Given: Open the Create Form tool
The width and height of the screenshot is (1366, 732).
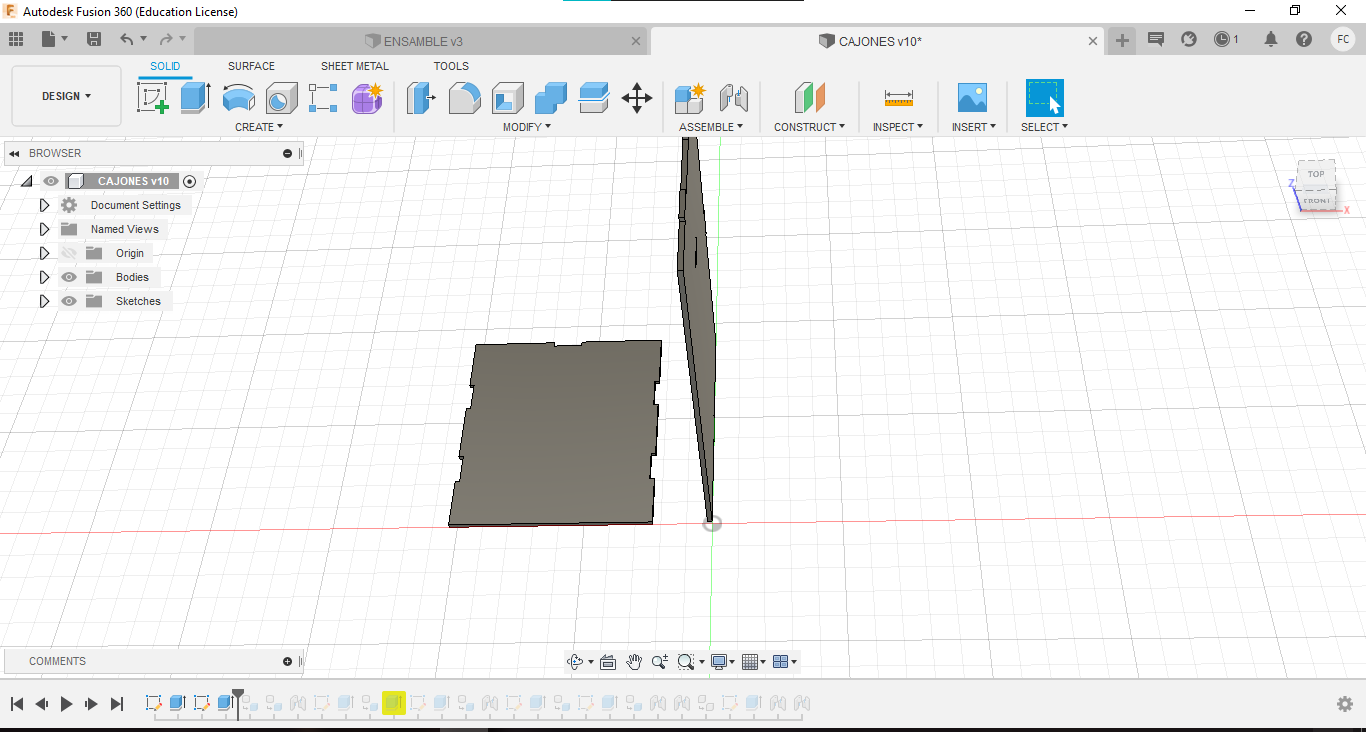Looking at the screenshot, I should coord(367,98).
